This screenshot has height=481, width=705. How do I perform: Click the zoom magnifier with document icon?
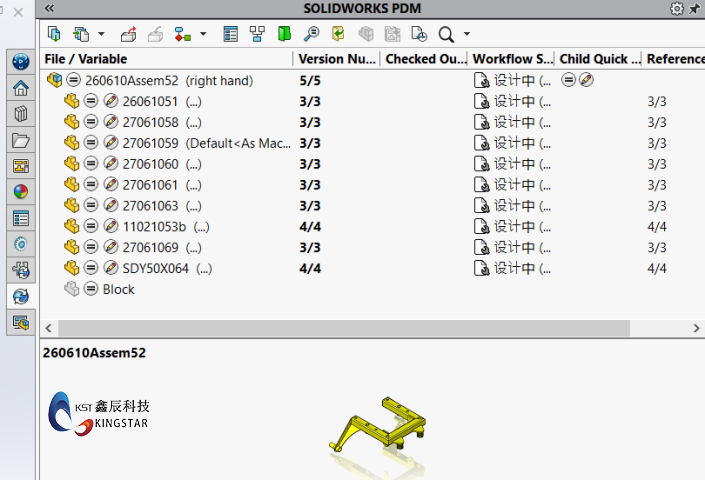point(311,34)
